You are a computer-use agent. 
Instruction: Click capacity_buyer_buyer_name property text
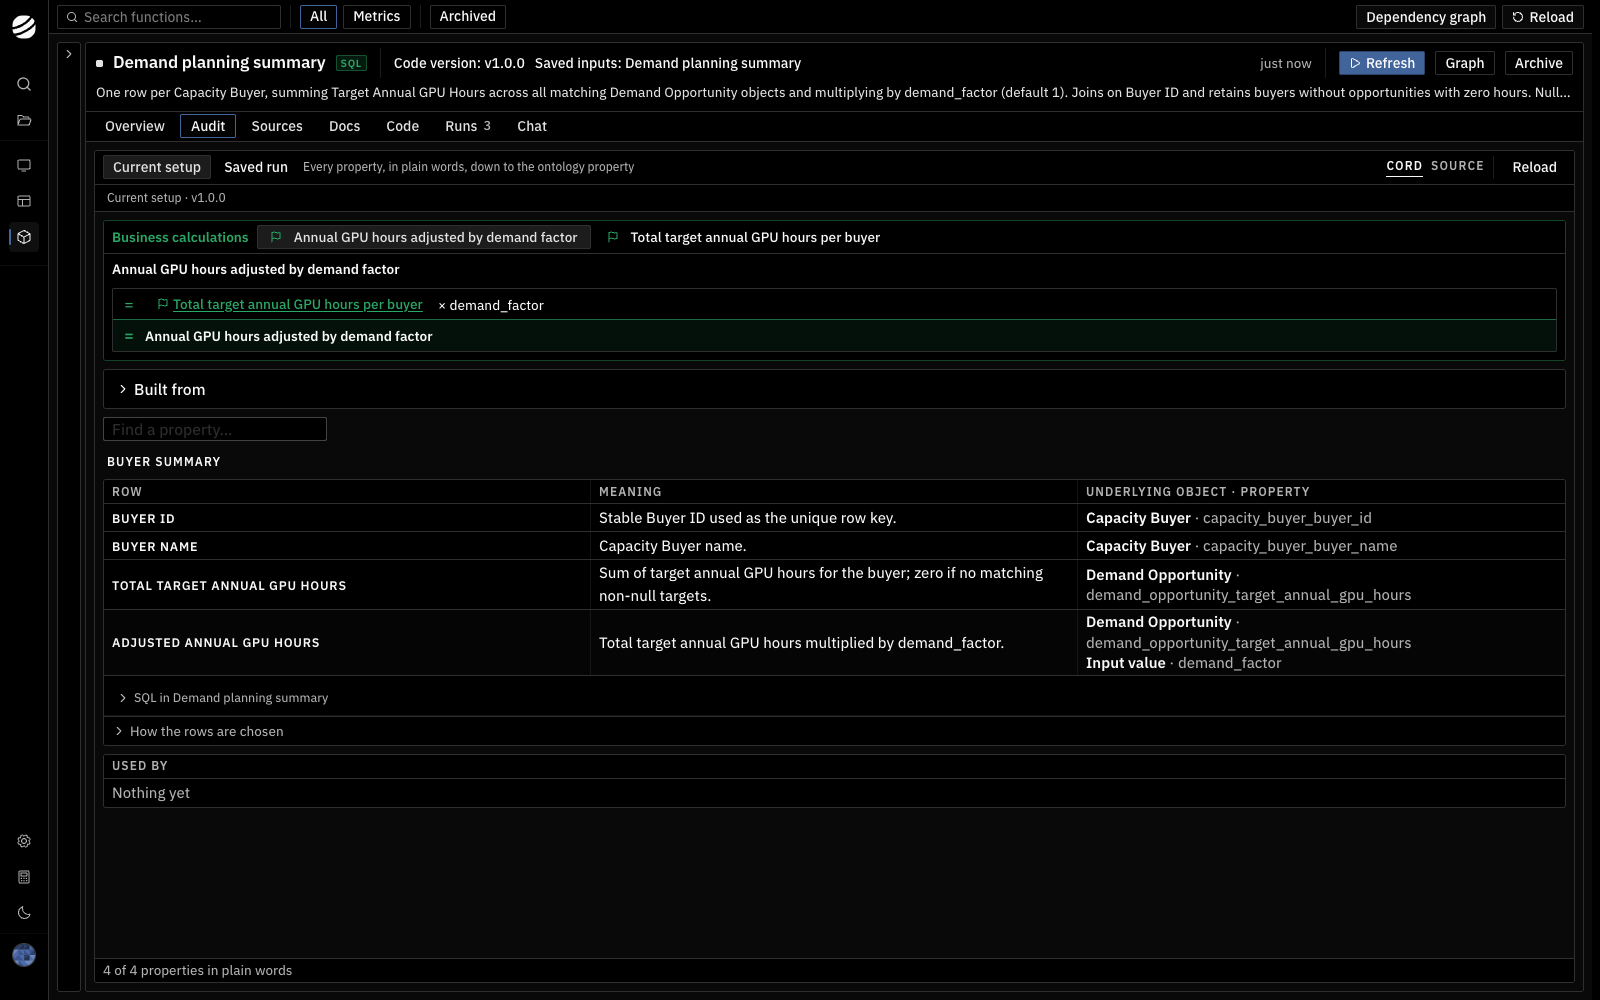pyautogui.click(x=1300, y=546)
